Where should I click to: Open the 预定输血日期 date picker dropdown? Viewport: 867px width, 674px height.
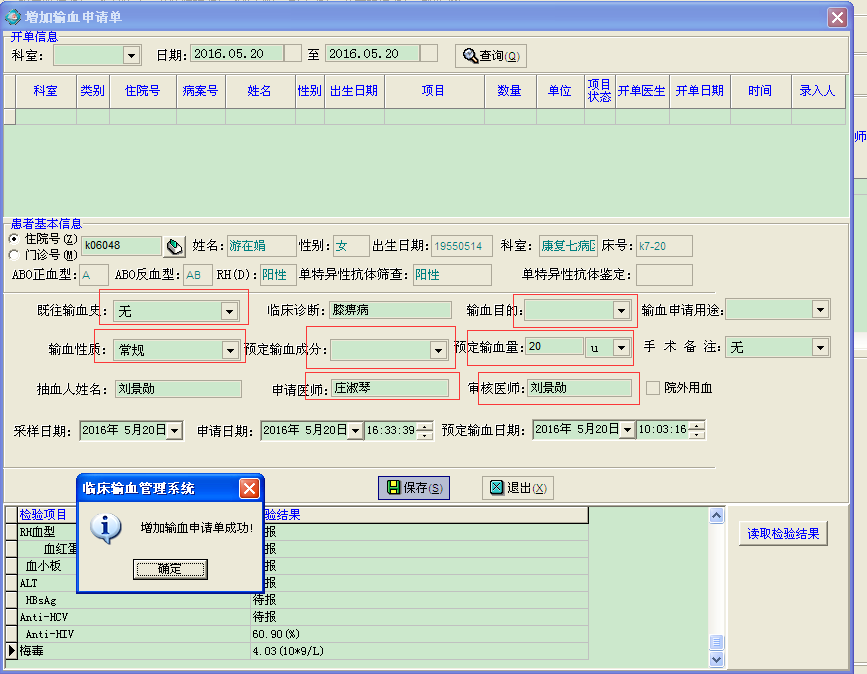(628, 430)
